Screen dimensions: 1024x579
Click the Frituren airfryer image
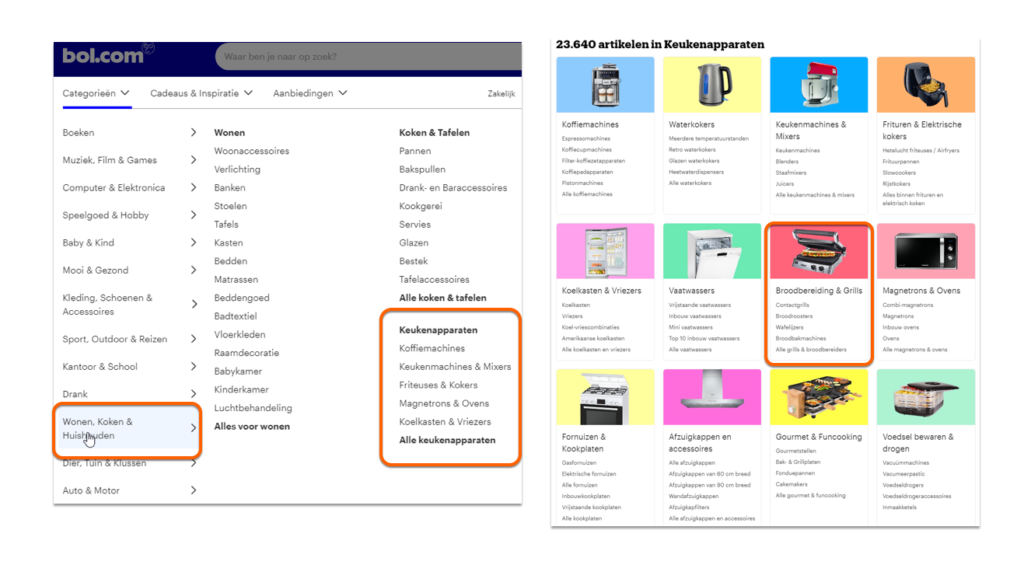[x=925, y=85]
